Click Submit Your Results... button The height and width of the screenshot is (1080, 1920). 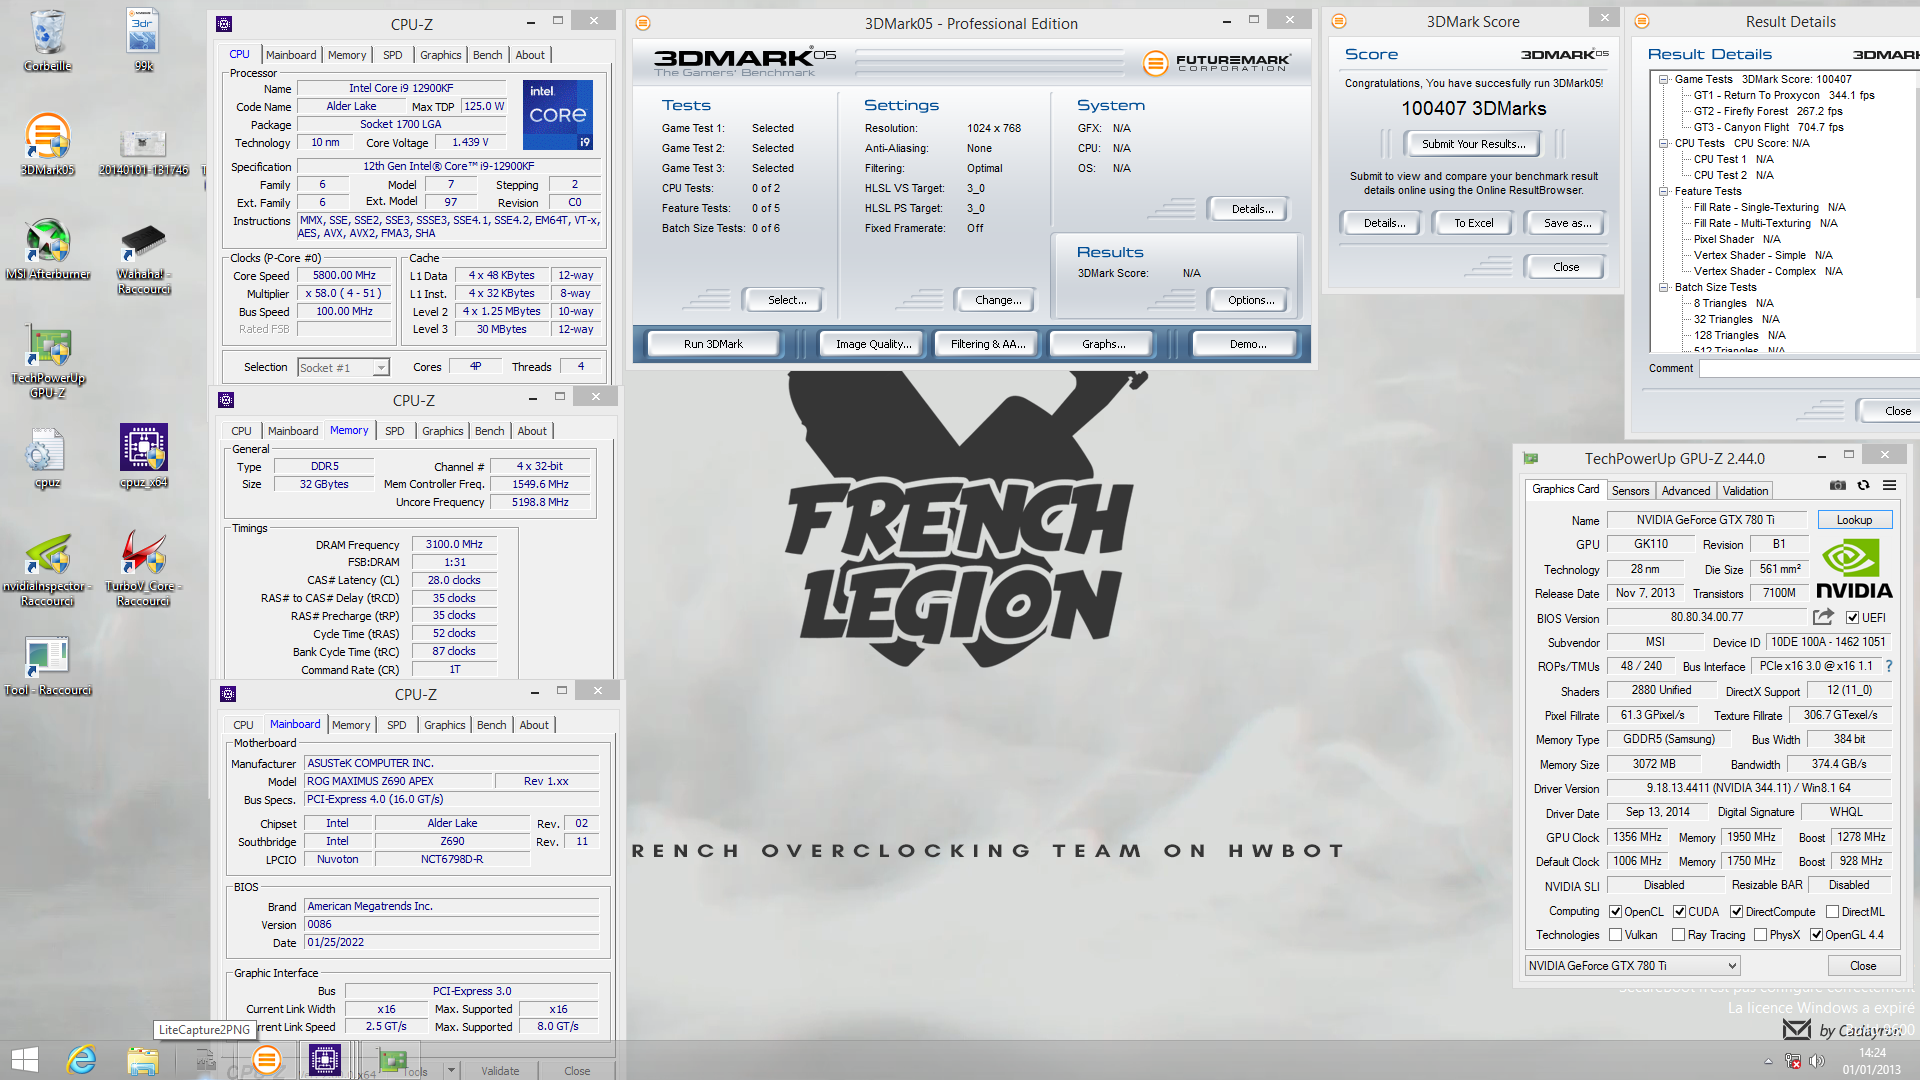coord(1473,144)
